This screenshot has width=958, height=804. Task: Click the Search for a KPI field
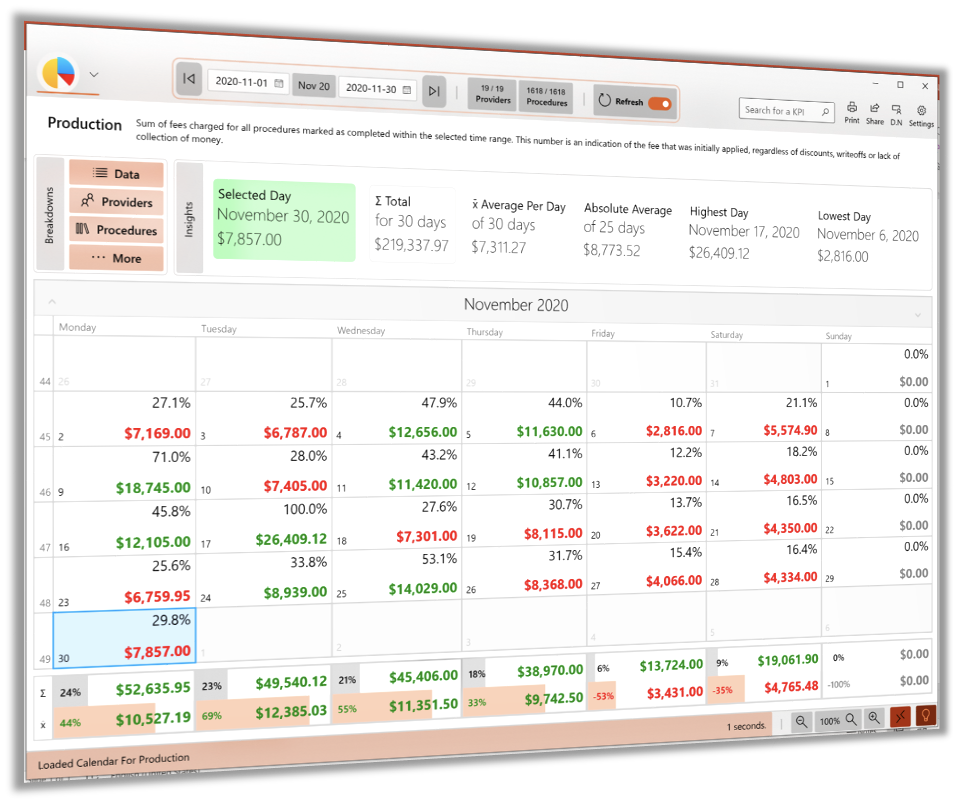[x=786, y=111]
